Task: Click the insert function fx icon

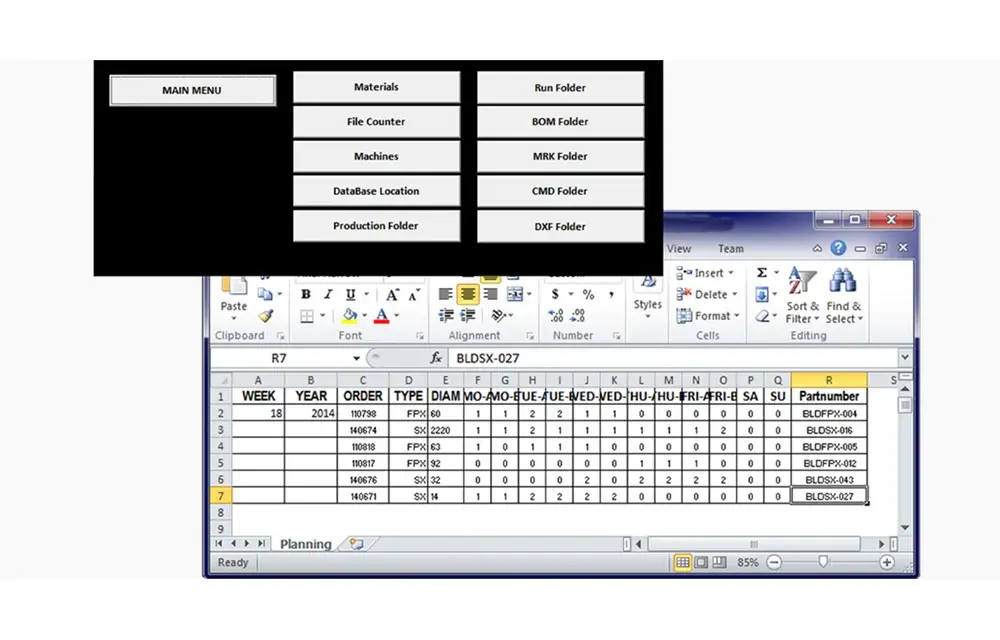Action: click(x=436, y=358)
